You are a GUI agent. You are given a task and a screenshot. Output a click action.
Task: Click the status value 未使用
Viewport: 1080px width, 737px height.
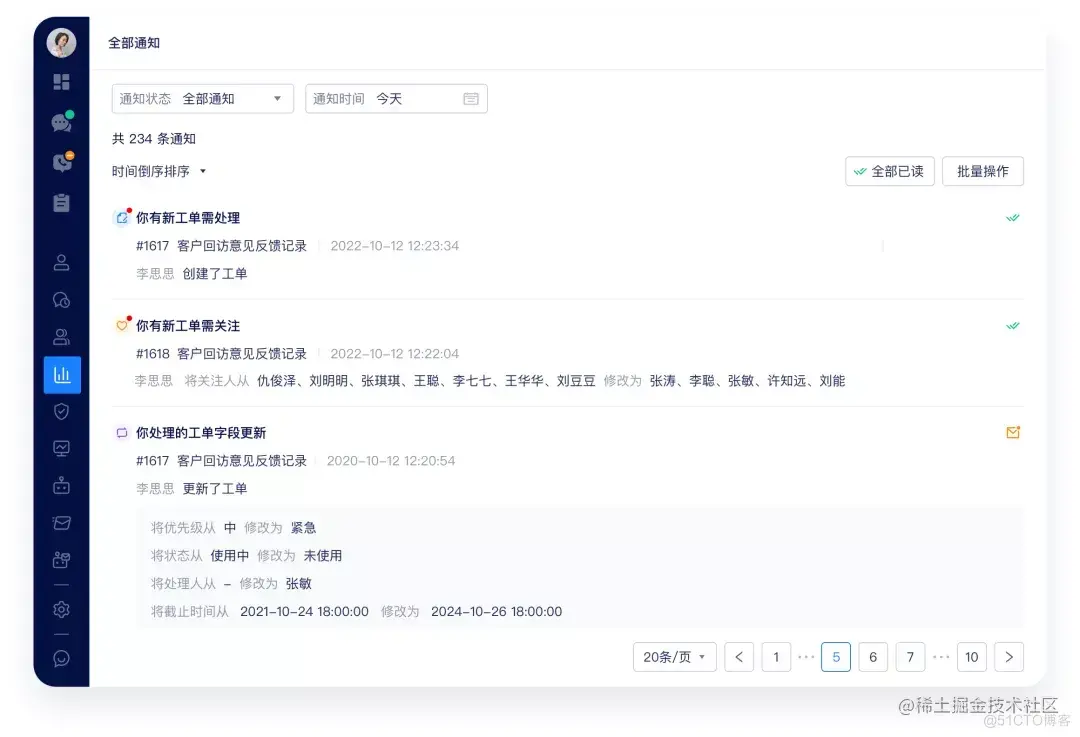coord(323,555)
